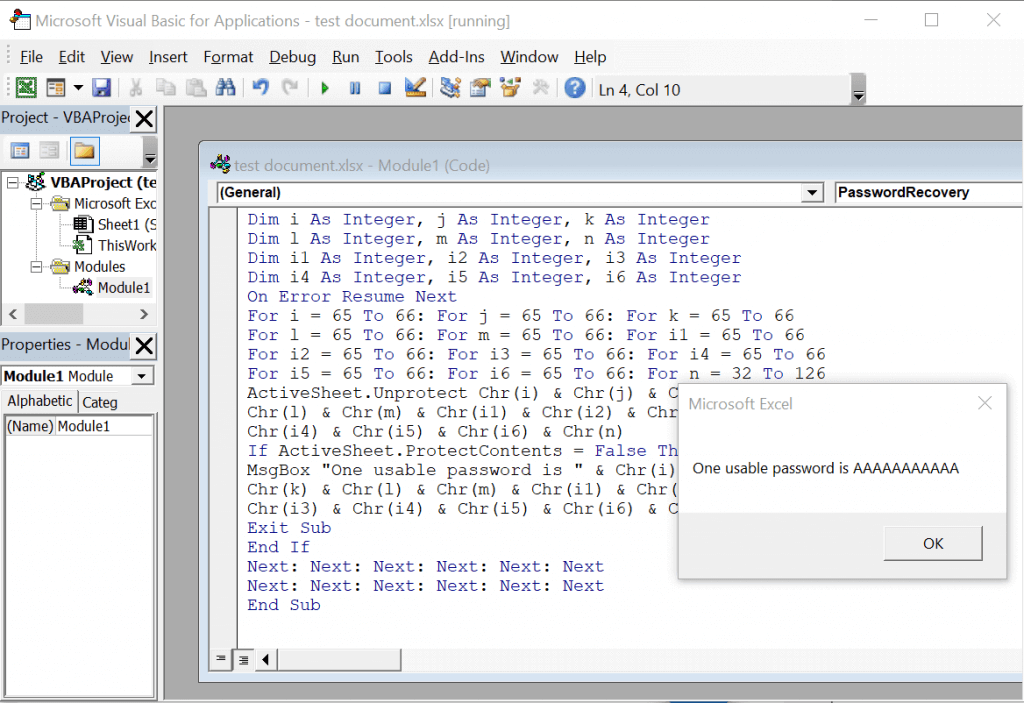The height and width of the screenshot is (703, 1024).
Task: Click the Project pane left scroll arrow
Action: pos(13,314)
